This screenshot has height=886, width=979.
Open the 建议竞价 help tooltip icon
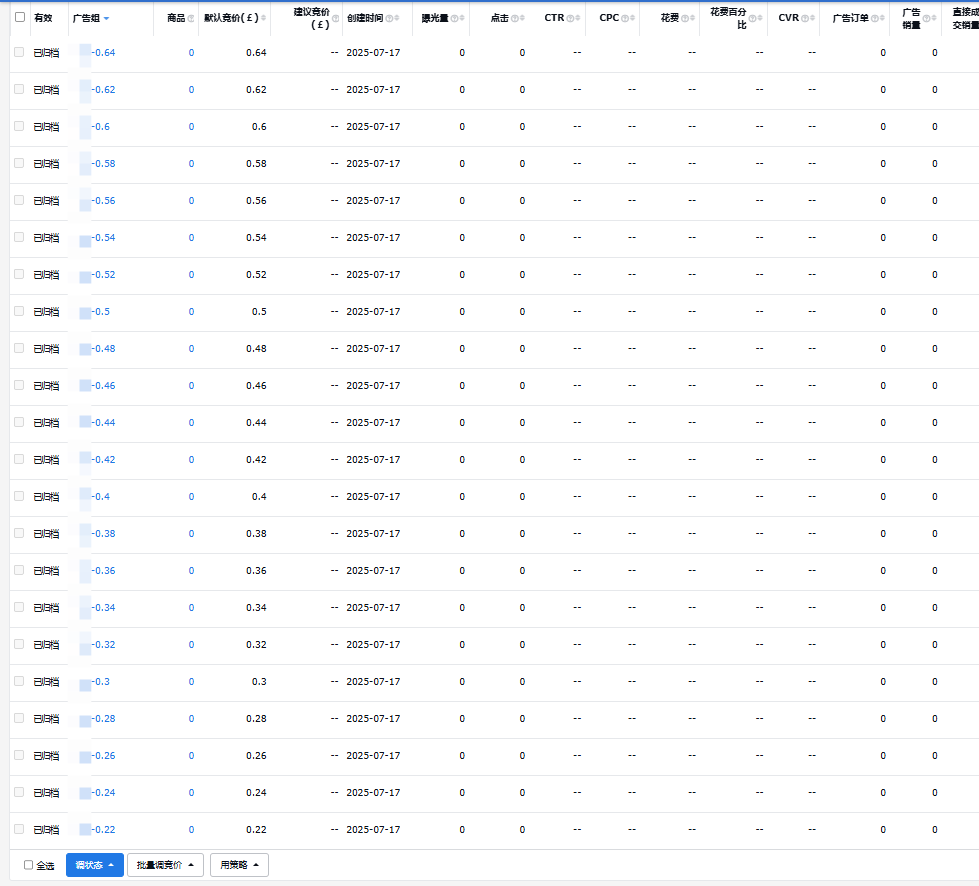335,19
